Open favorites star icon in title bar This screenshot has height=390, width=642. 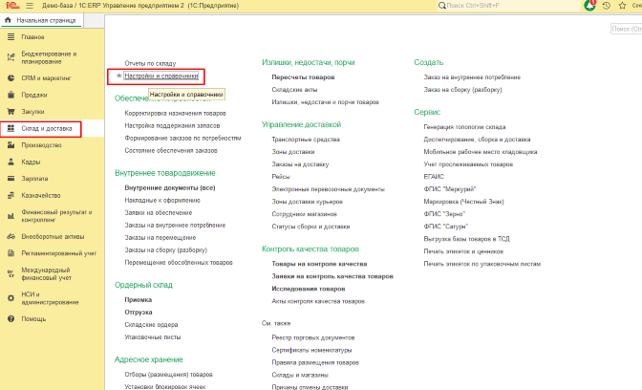tap(622, 6)
